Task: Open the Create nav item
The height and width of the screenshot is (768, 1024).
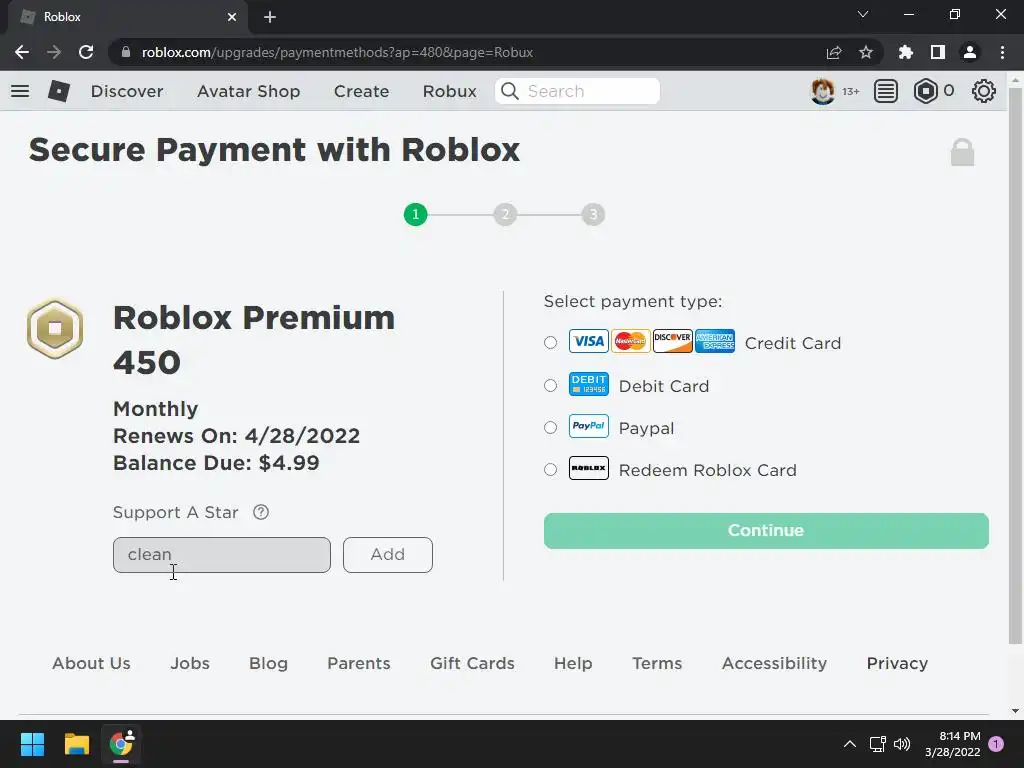Action: pos(361,91)
